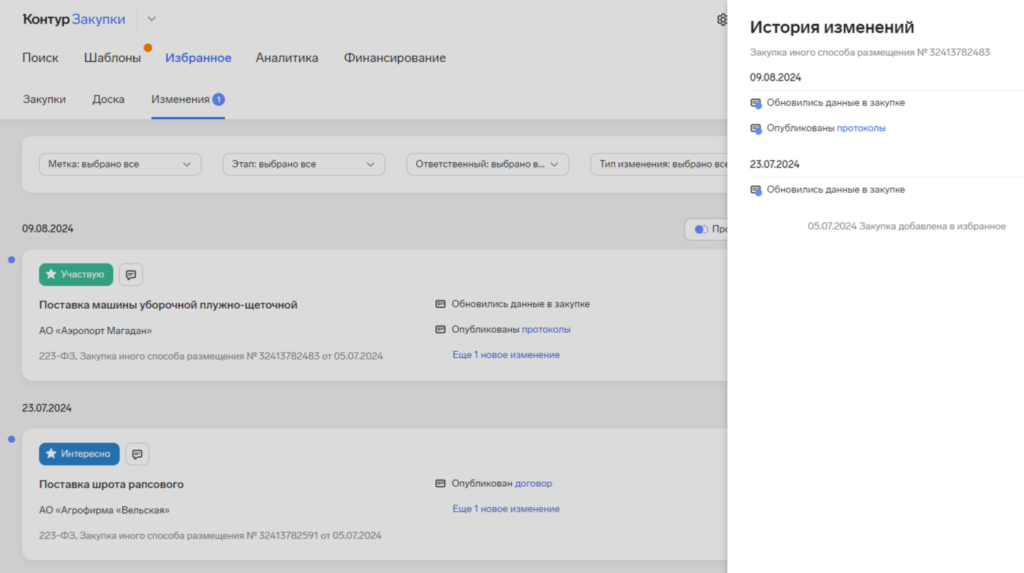Click the star Интересно mark badge

[79, 454]
